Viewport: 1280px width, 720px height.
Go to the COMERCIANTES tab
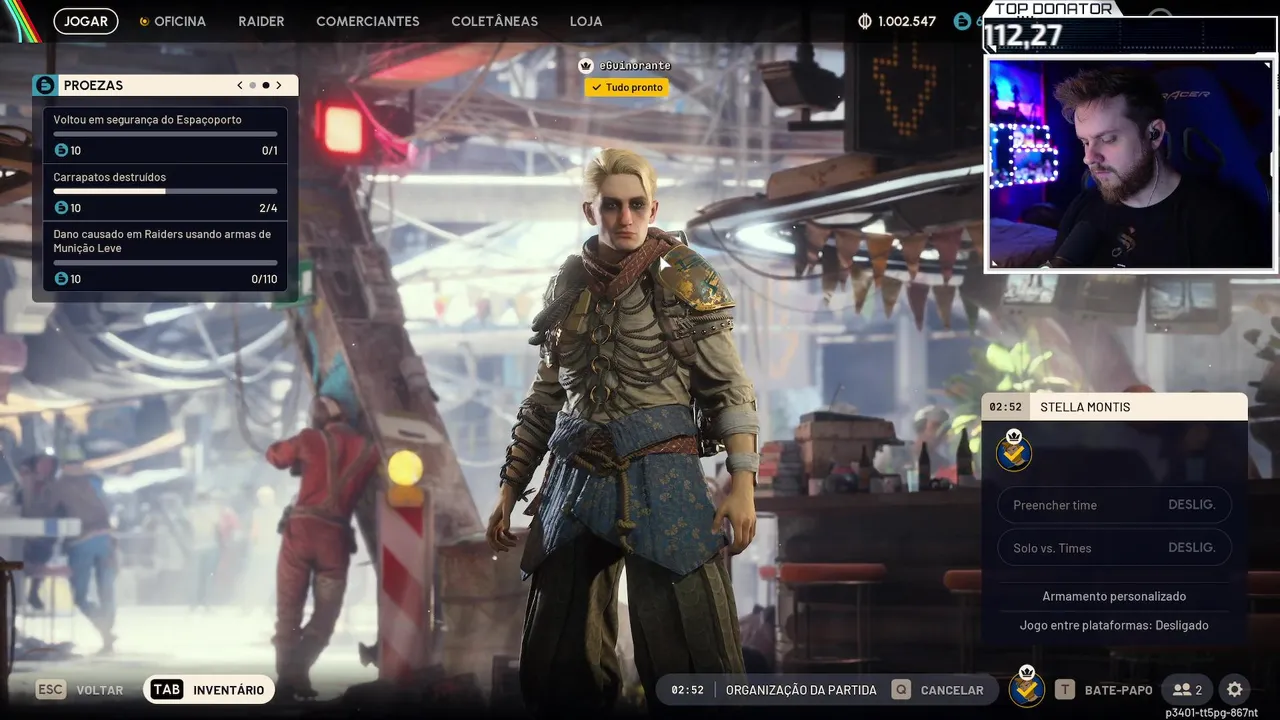click(x=368, y=21)
